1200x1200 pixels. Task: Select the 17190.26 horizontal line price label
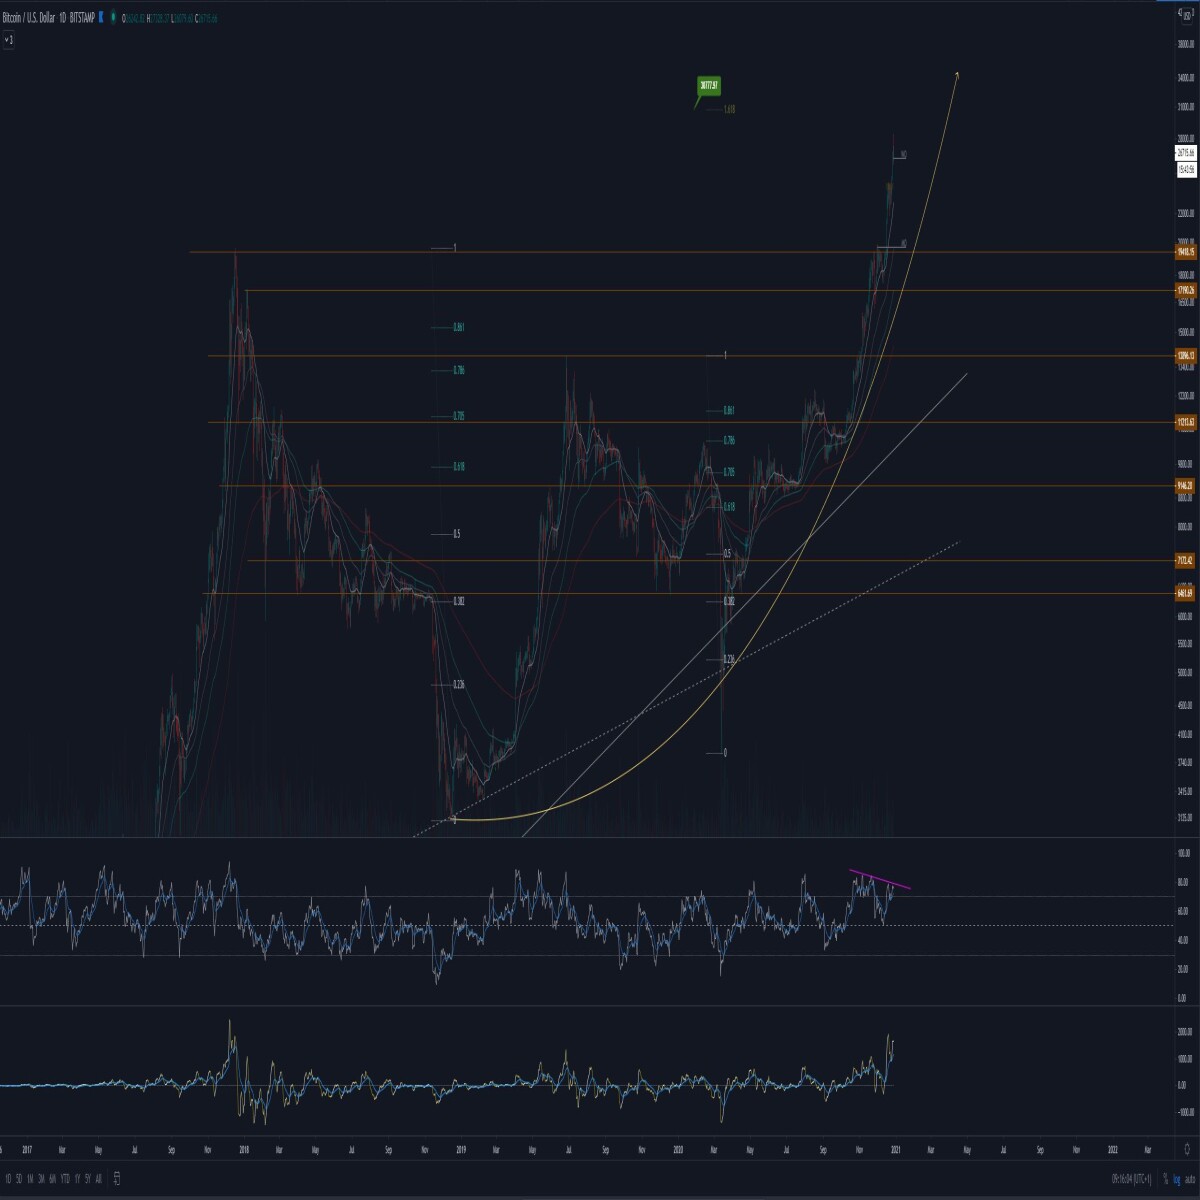[x=1184, y=291]
